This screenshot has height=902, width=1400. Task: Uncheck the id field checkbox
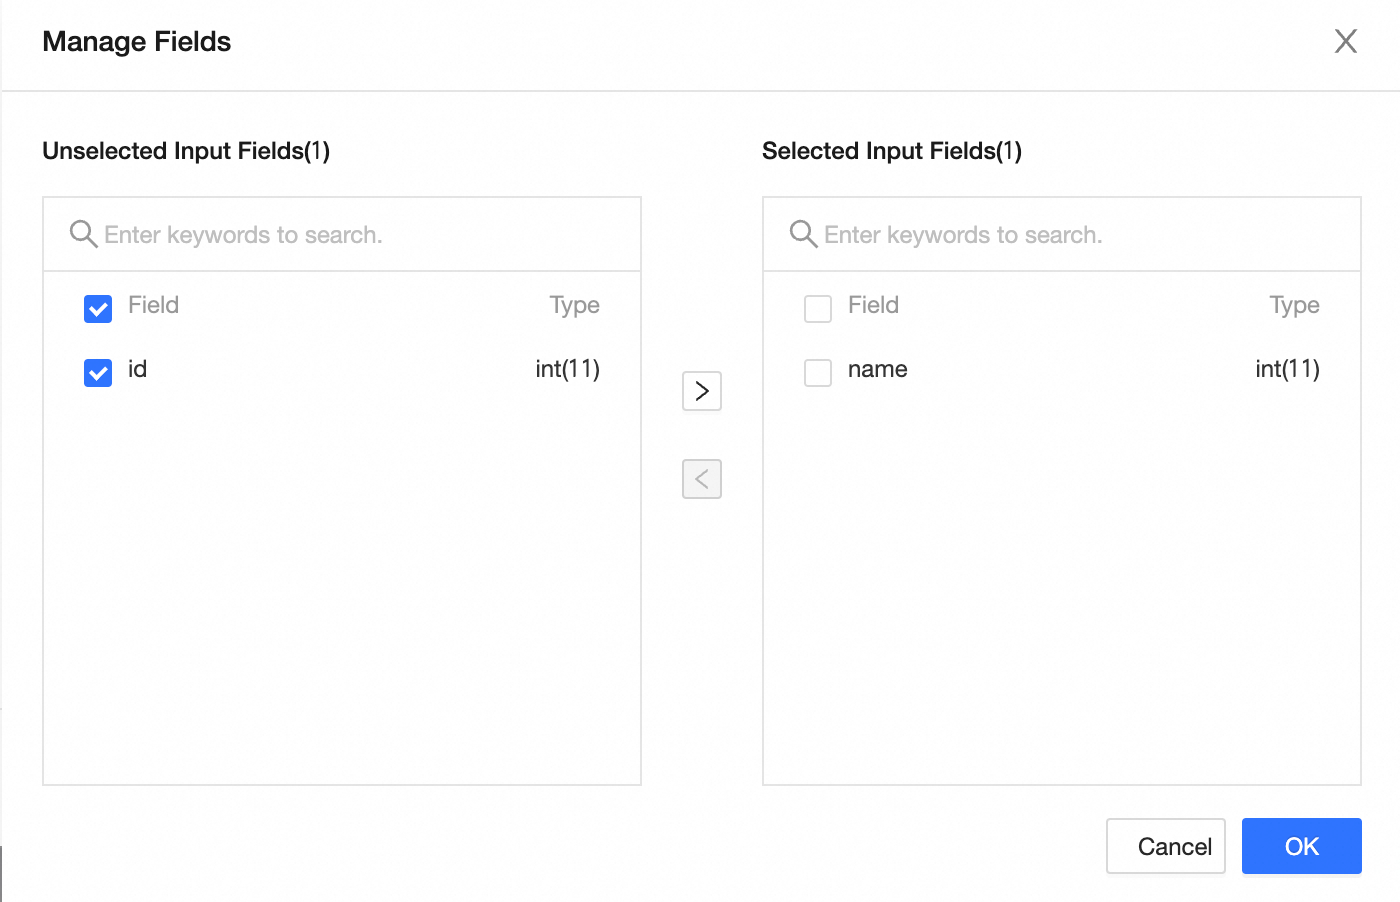coord(97,372)
